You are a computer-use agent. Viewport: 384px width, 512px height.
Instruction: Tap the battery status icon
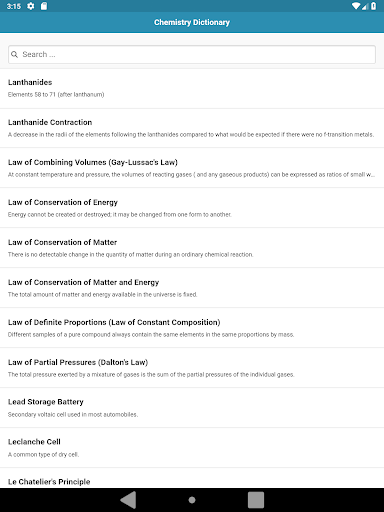[x=374, y=6]
